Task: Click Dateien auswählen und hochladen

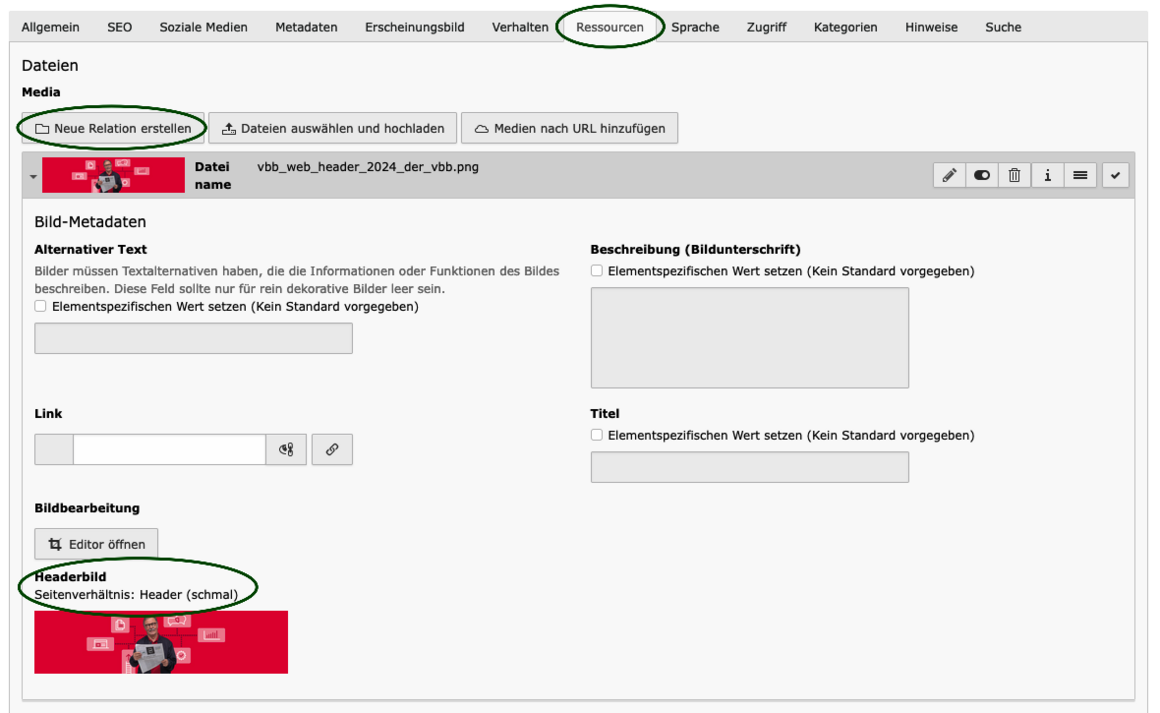Action: pos(333,128)
